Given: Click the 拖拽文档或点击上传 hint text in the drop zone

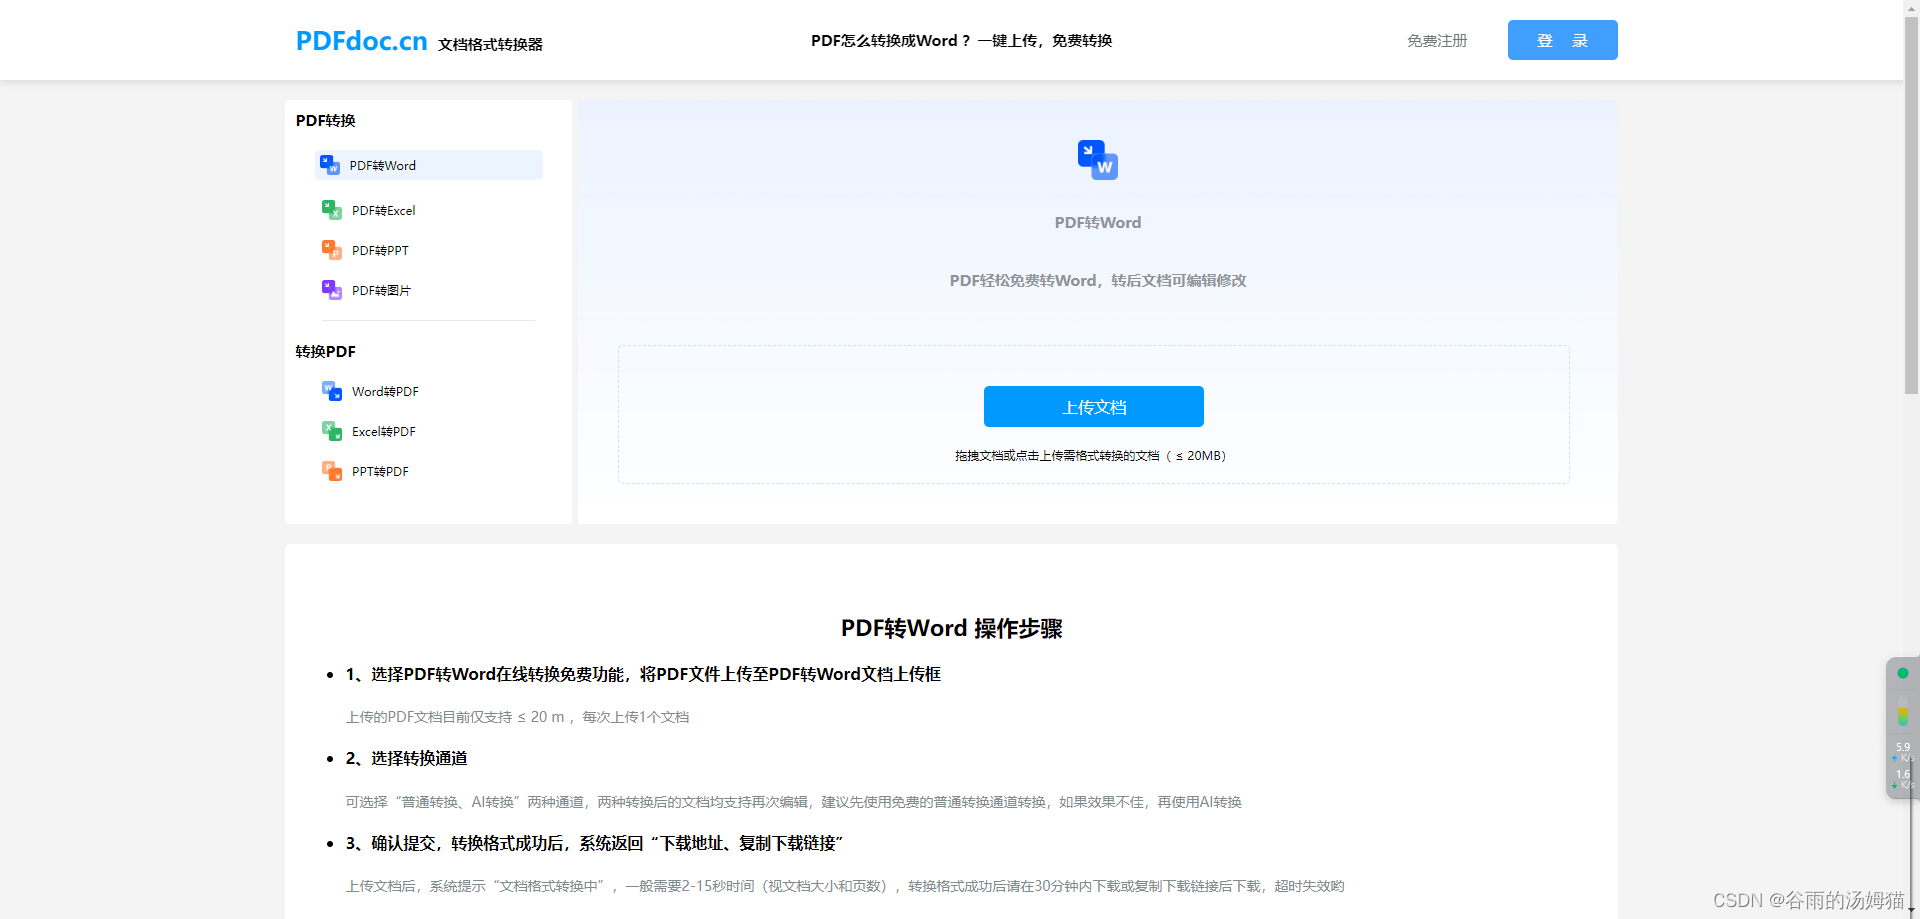Looking at the screenshot, I should click(1090, 456).
